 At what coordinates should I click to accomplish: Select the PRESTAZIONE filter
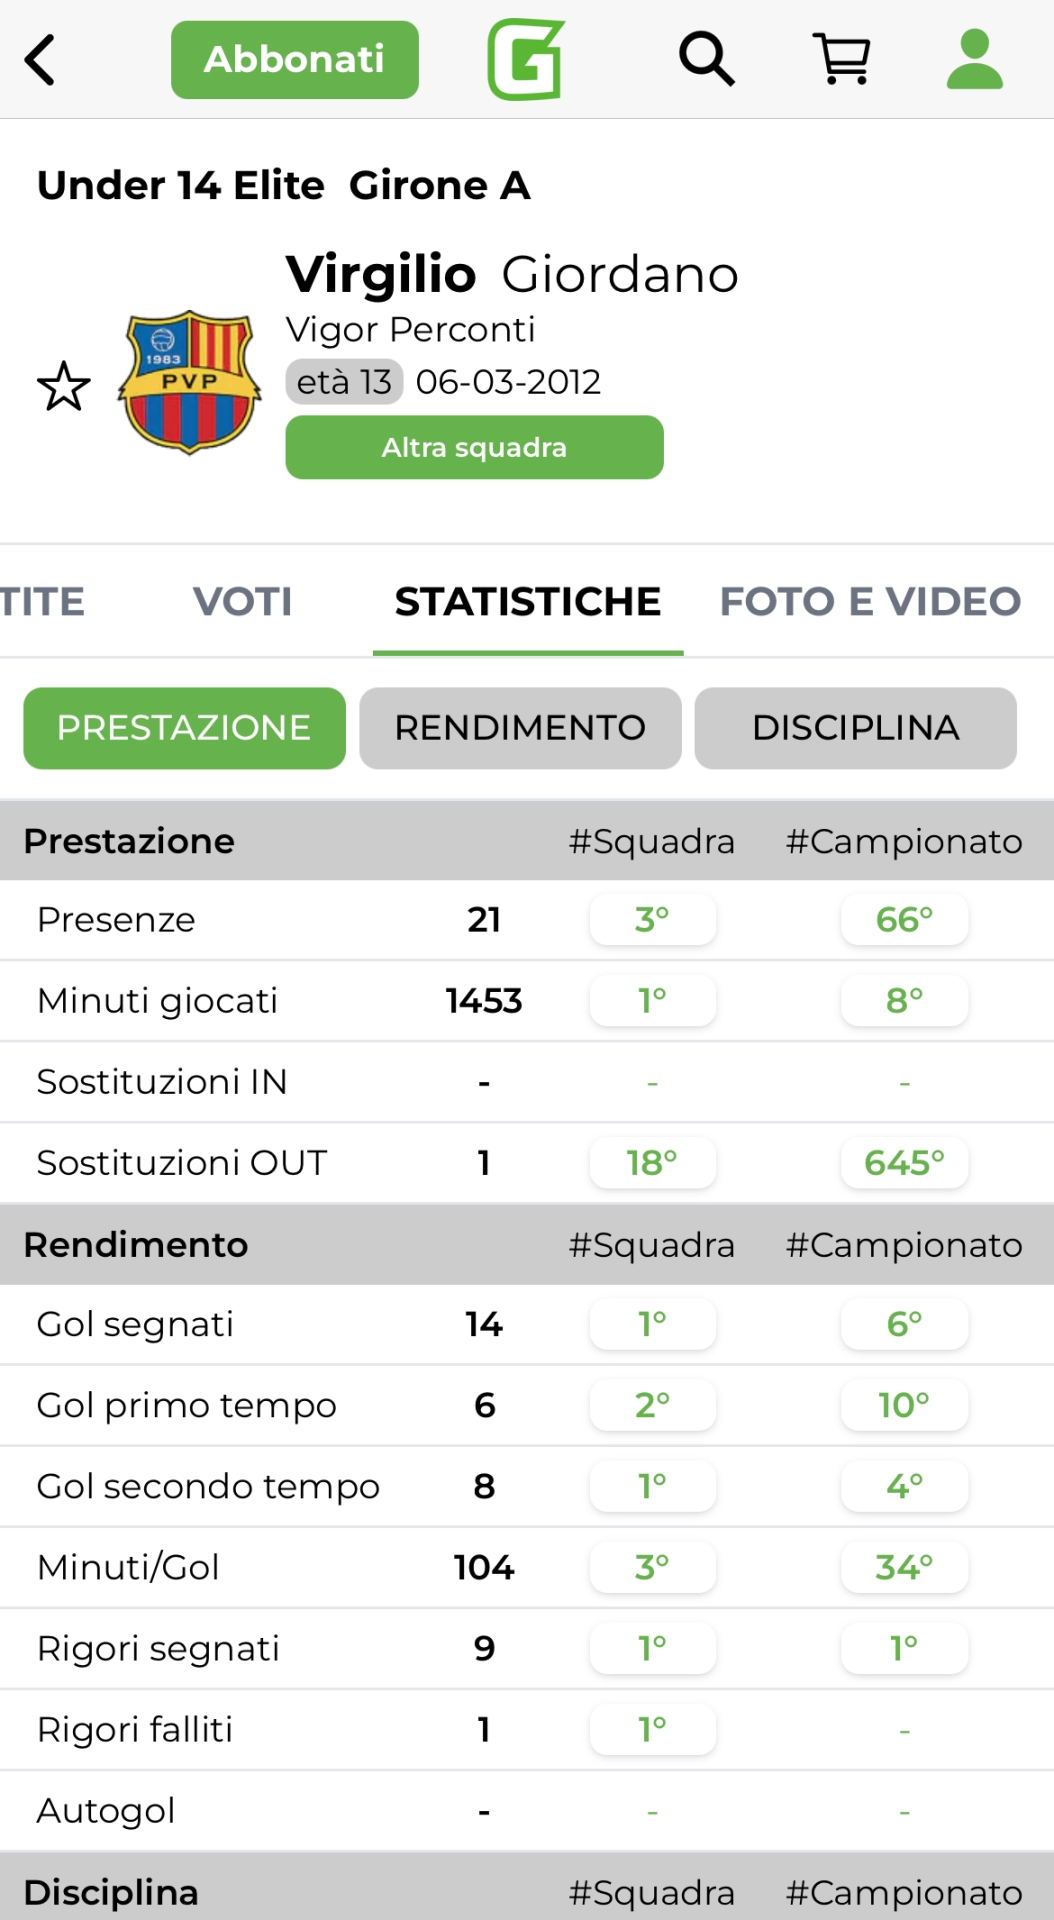[184, 728]
